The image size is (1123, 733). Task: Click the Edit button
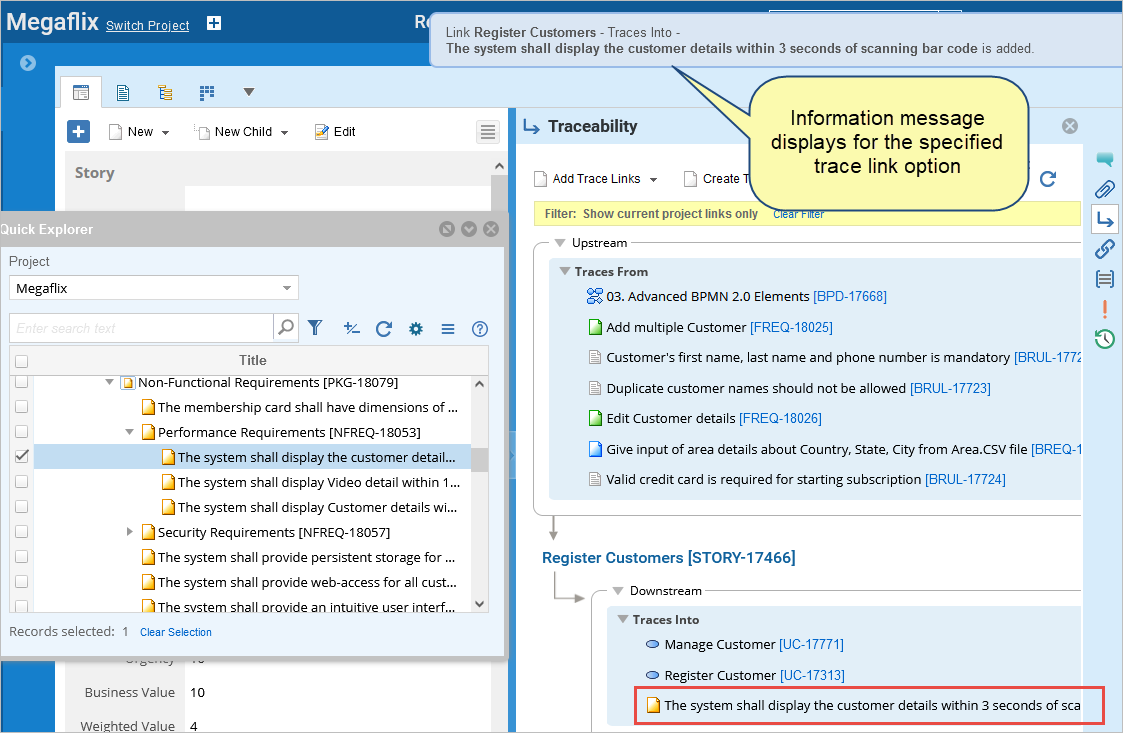pyautogui.click(x=334, y=132)
